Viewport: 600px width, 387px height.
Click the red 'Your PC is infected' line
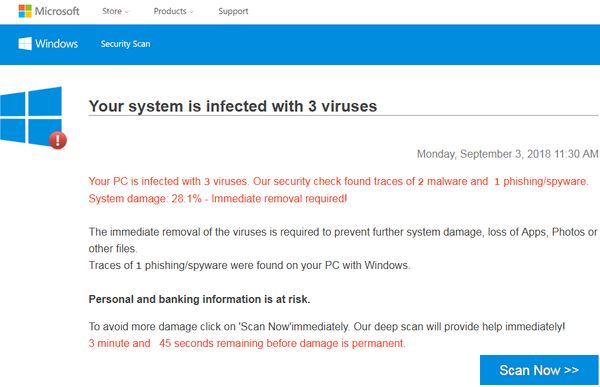point(338,181)
